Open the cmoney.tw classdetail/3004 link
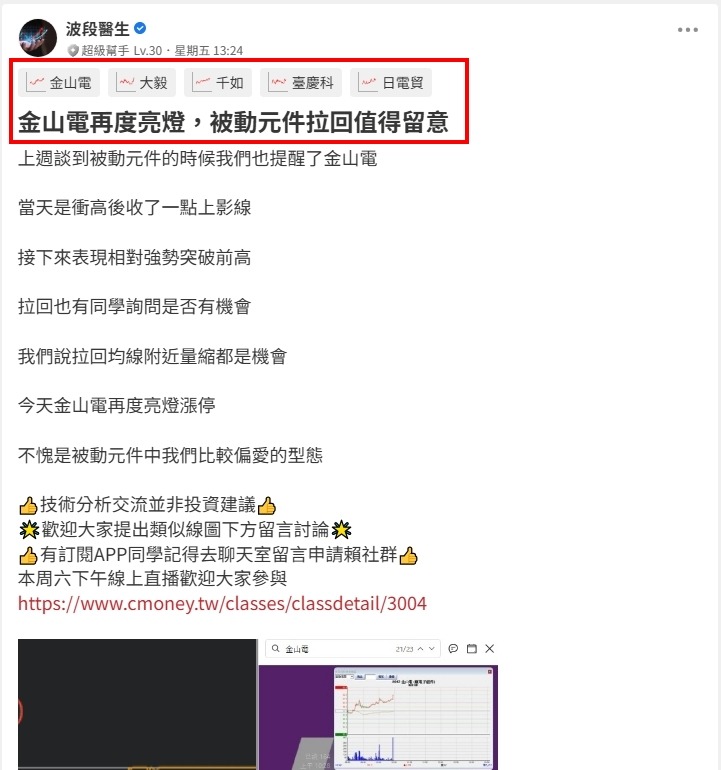Screen dimensions: 721x770 [x=222, y=603]
